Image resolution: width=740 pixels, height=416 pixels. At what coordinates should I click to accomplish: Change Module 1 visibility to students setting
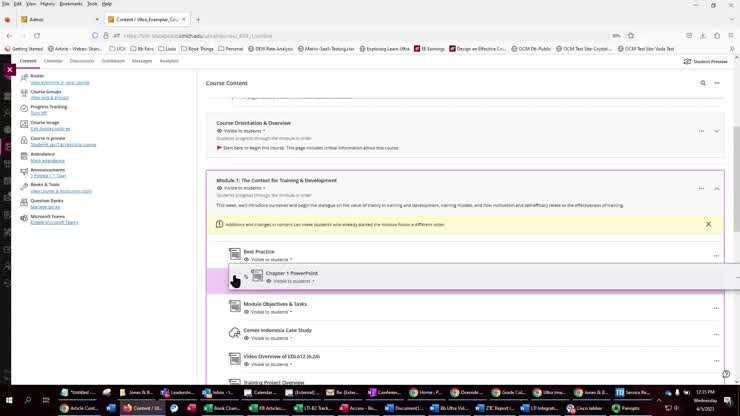coord(243,188)
